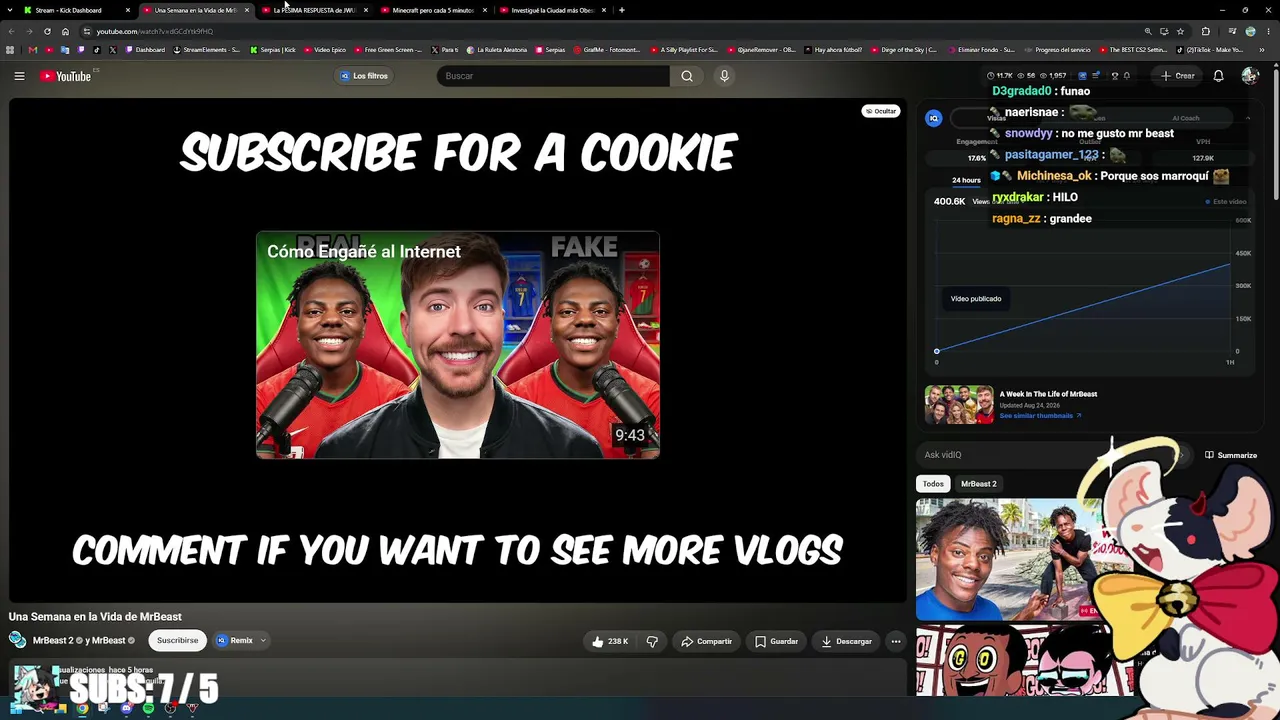
Task: Dislike the video with thumbs down
Action: [652, 641]
